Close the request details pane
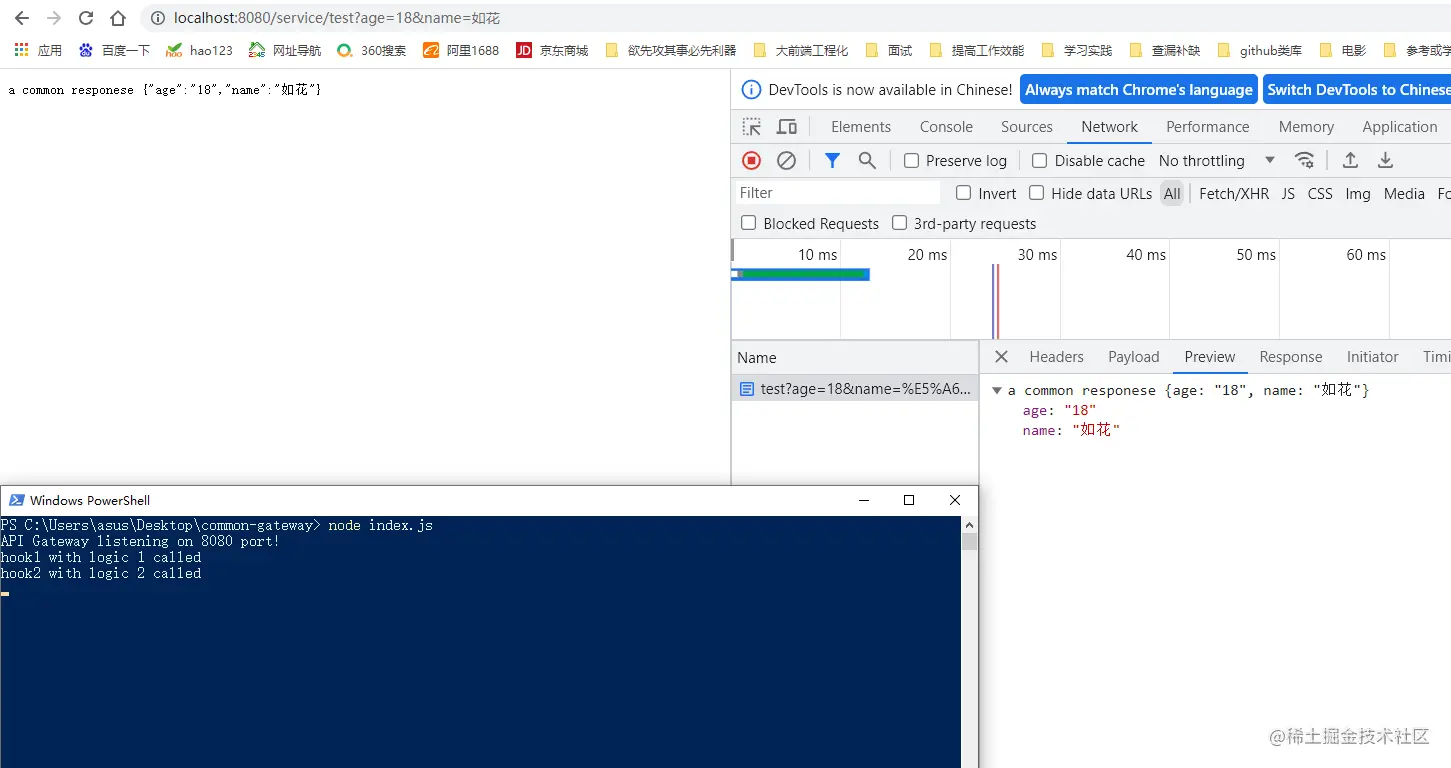This screenshot has width=1451, height=768. 1001,357
